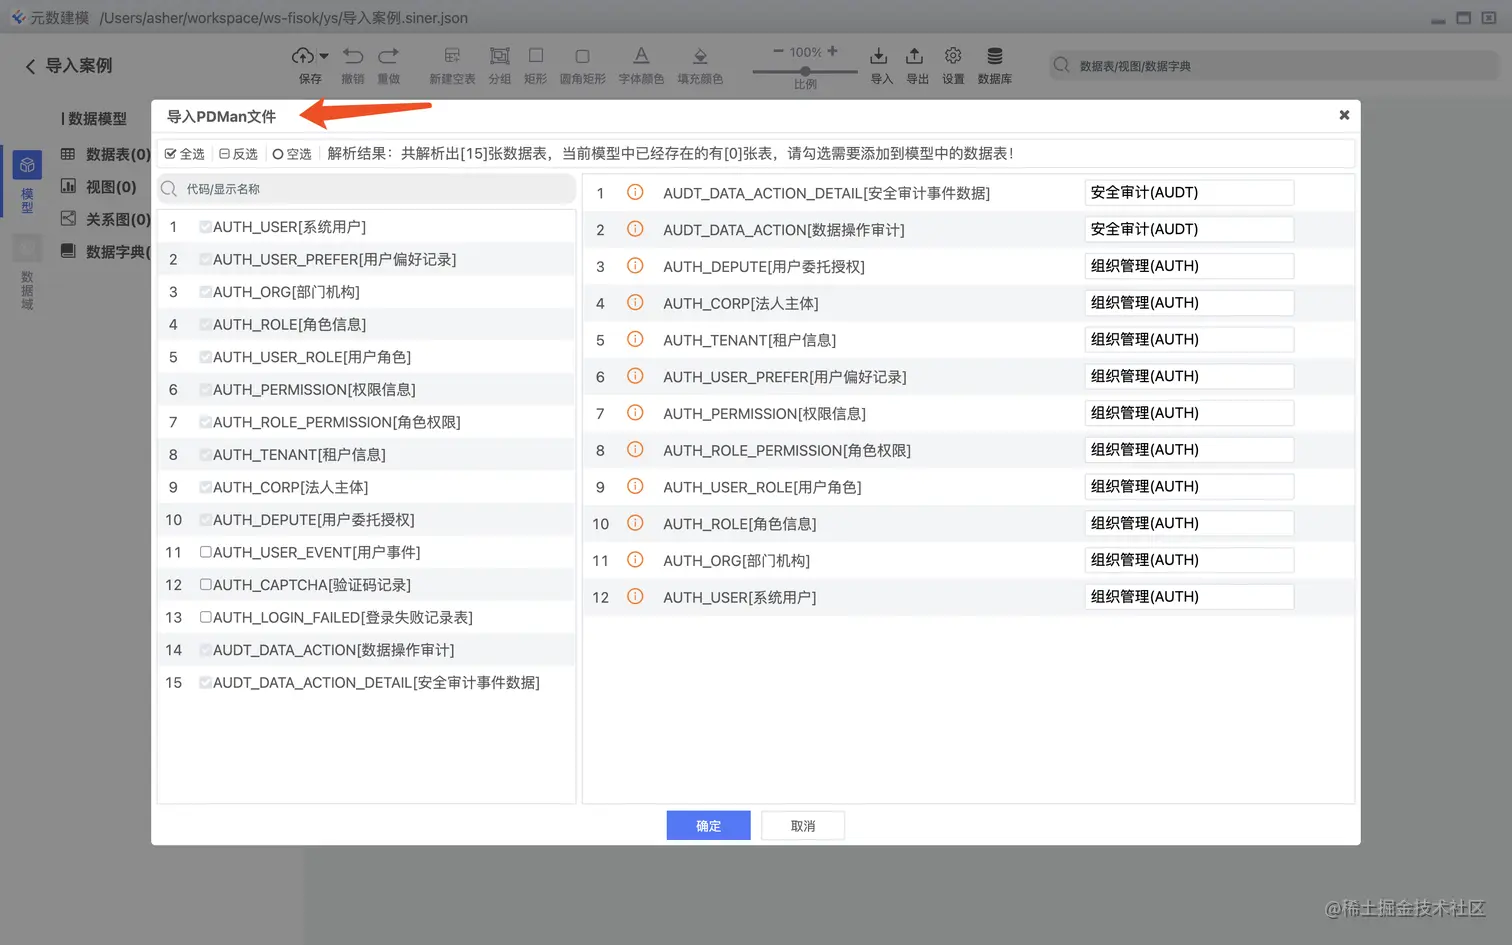Image resolution: width=1512 pixels, height=945 pixels.
Task: Click 全选 to select all tables
Action: point(185,154)
